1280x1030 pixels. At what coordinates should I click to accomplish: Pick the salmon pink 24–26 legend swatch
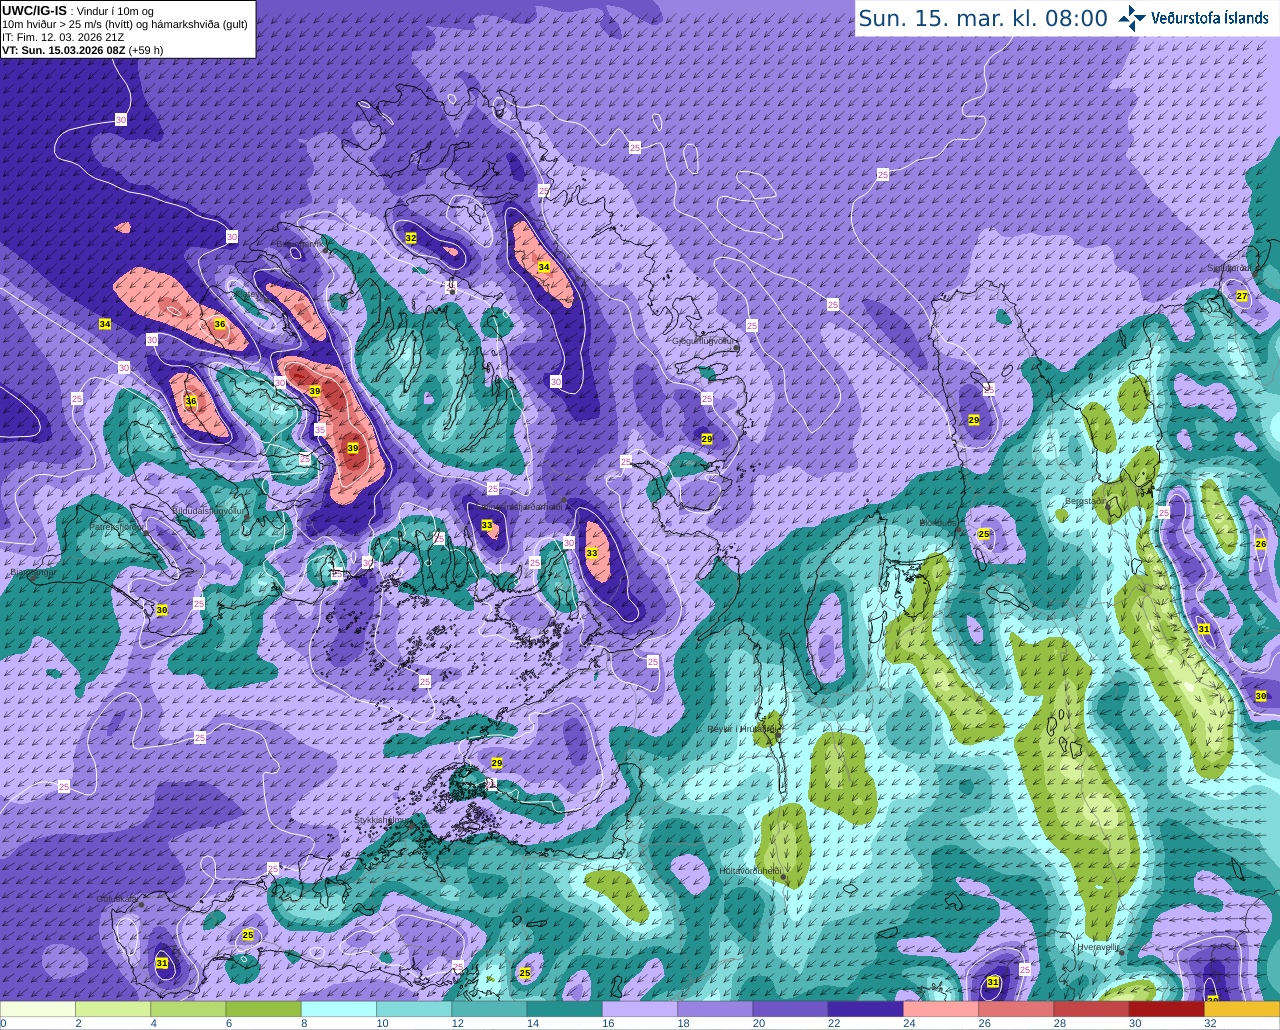941,1008
